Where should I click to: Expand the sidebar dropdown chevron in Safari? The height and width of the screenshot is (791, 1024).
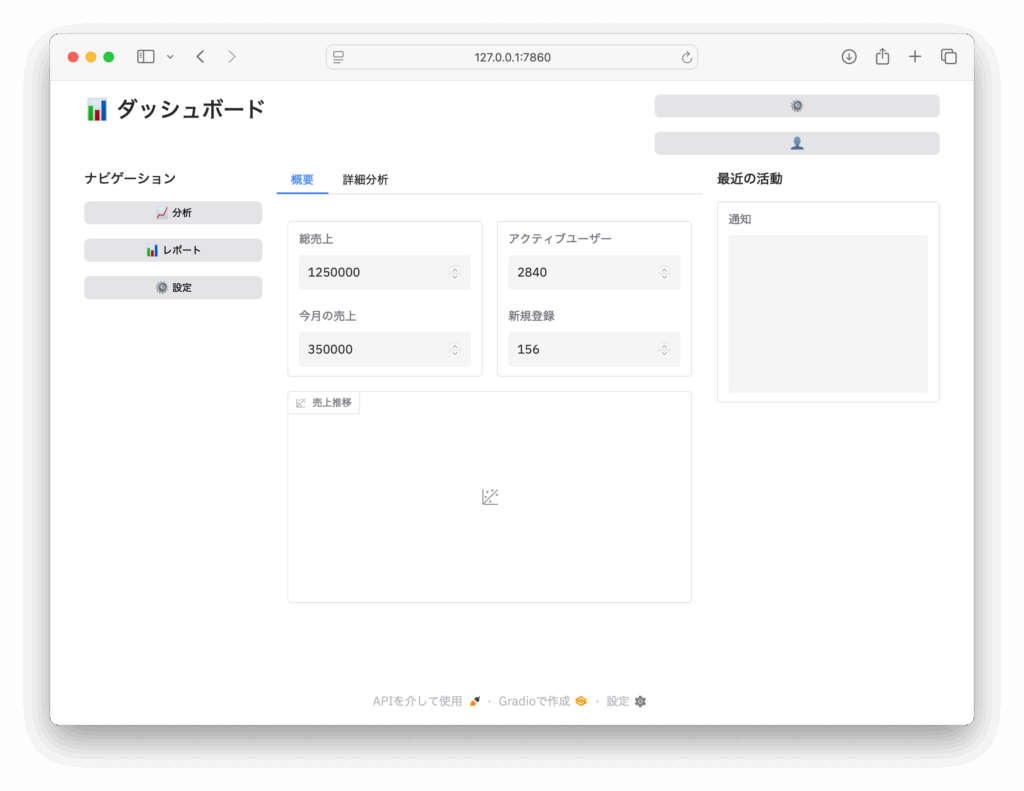tap(170, 57)
